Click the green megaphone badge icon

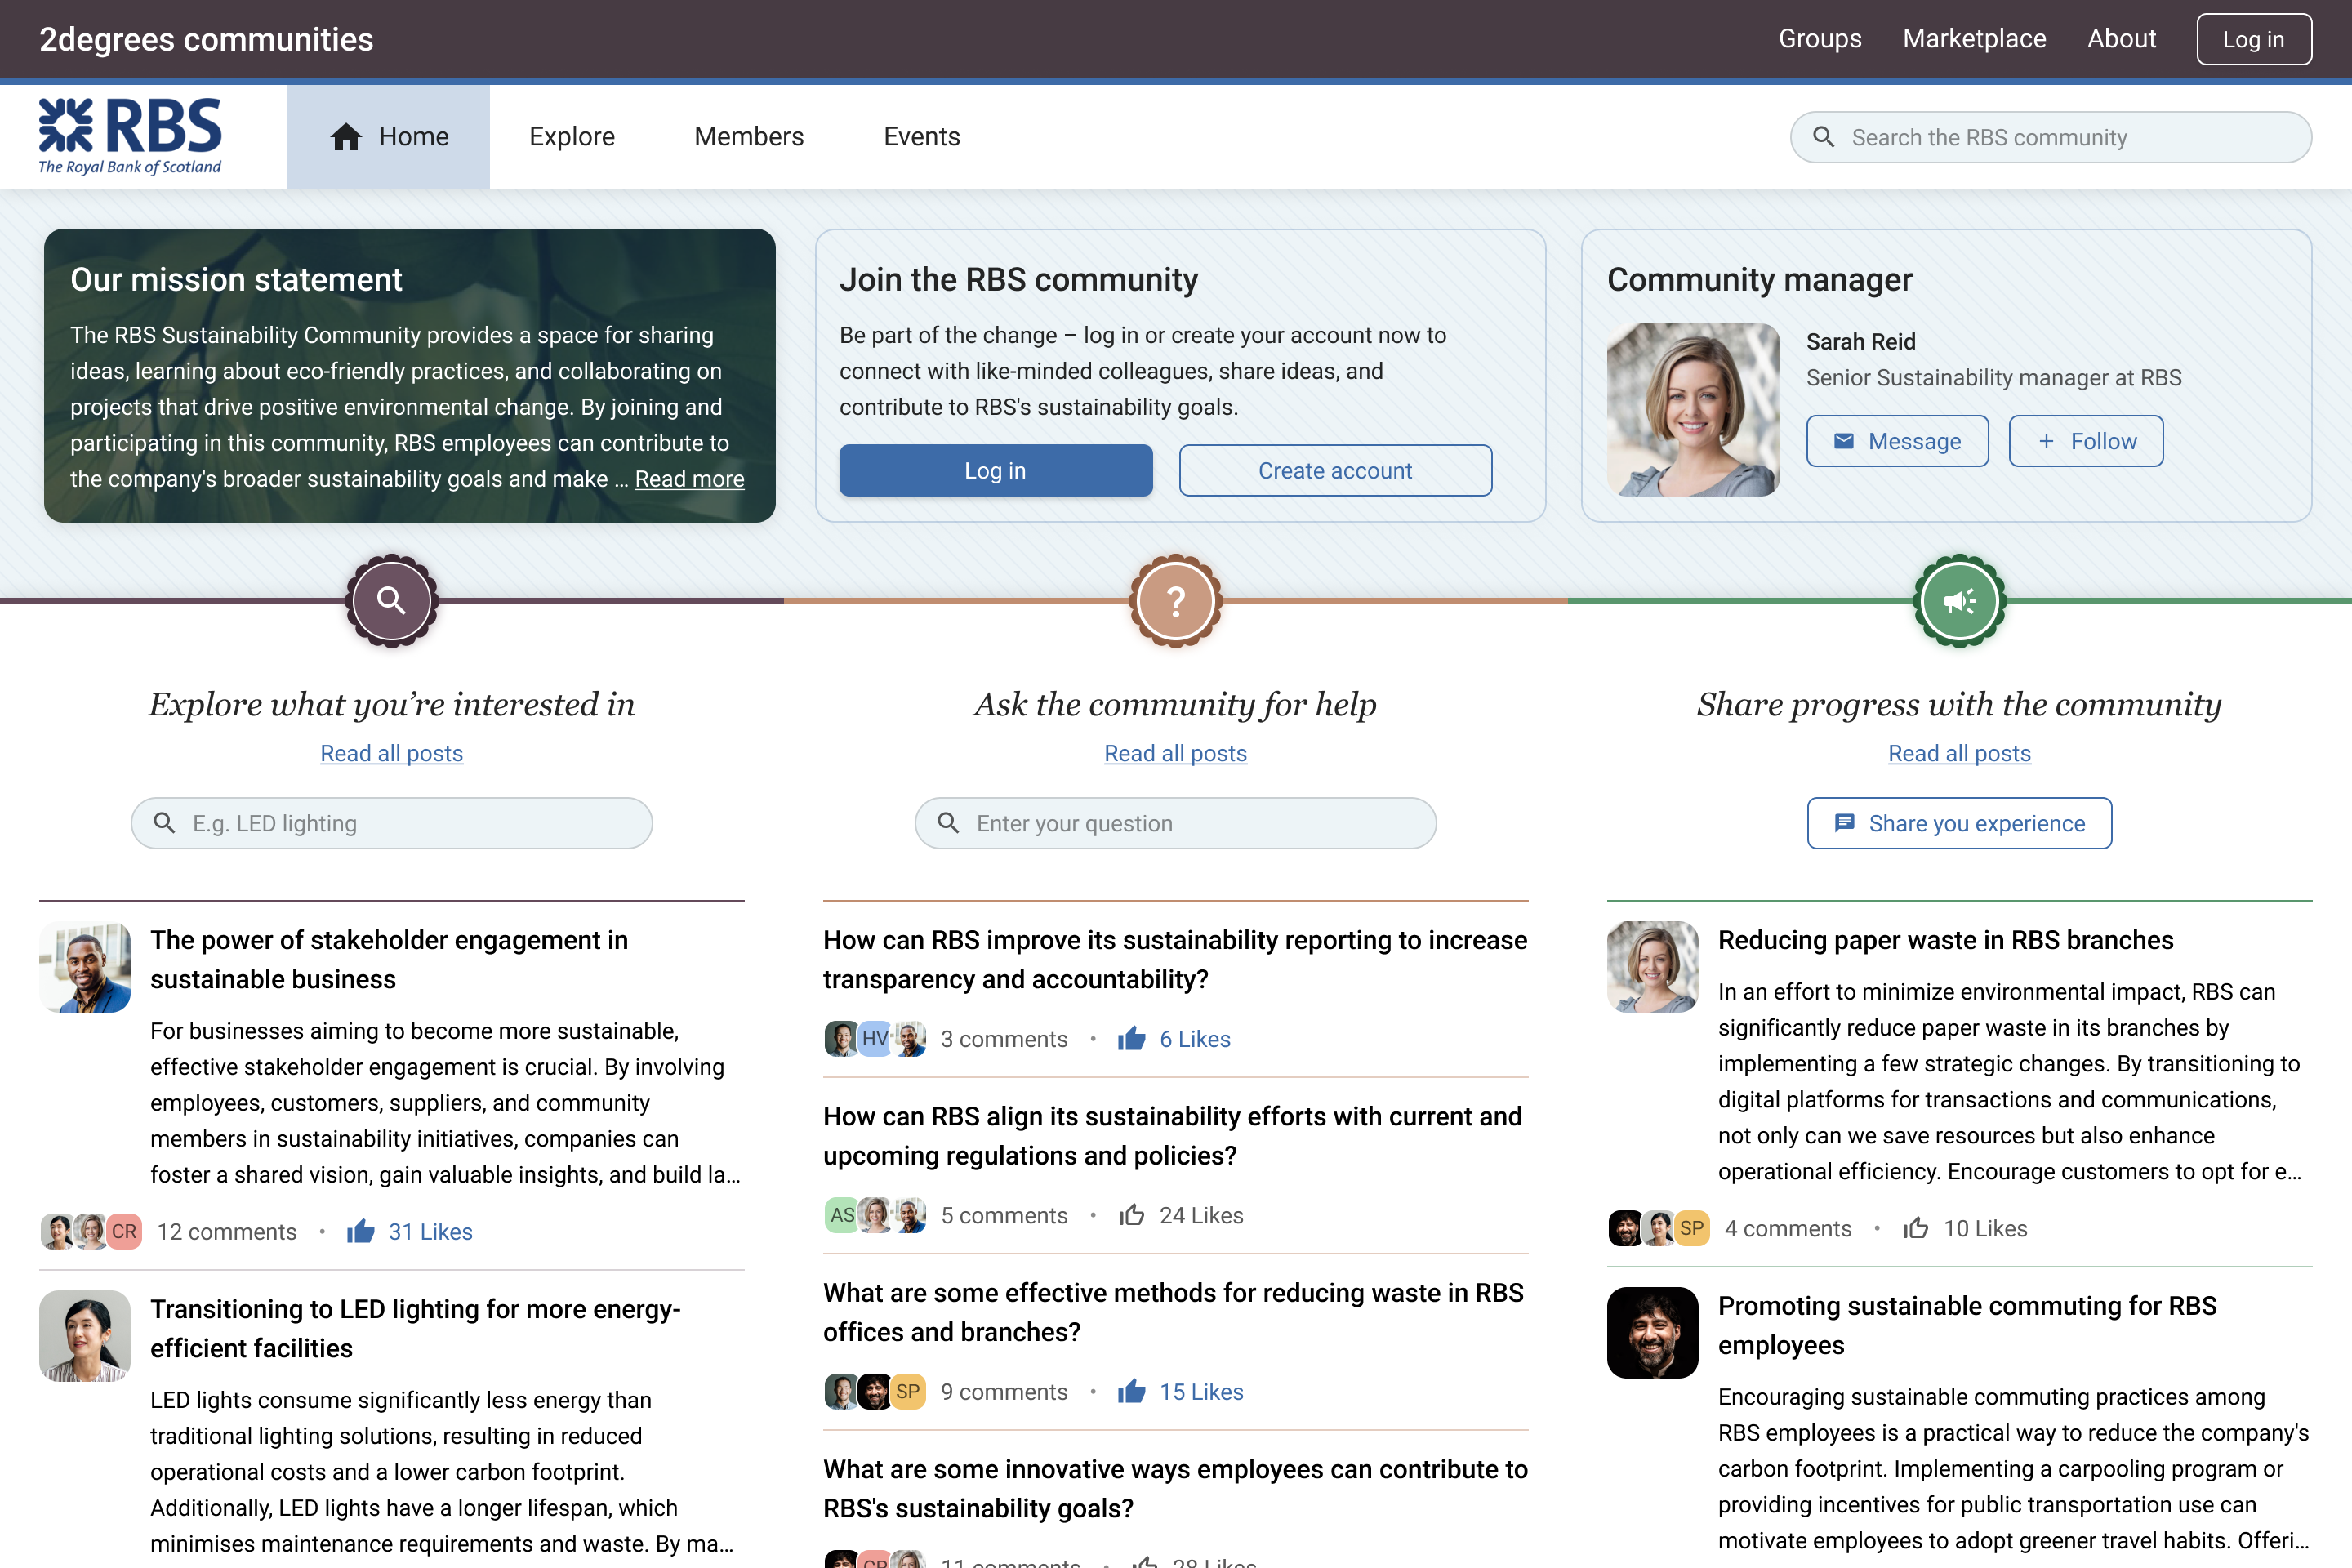pos(1960,601)
